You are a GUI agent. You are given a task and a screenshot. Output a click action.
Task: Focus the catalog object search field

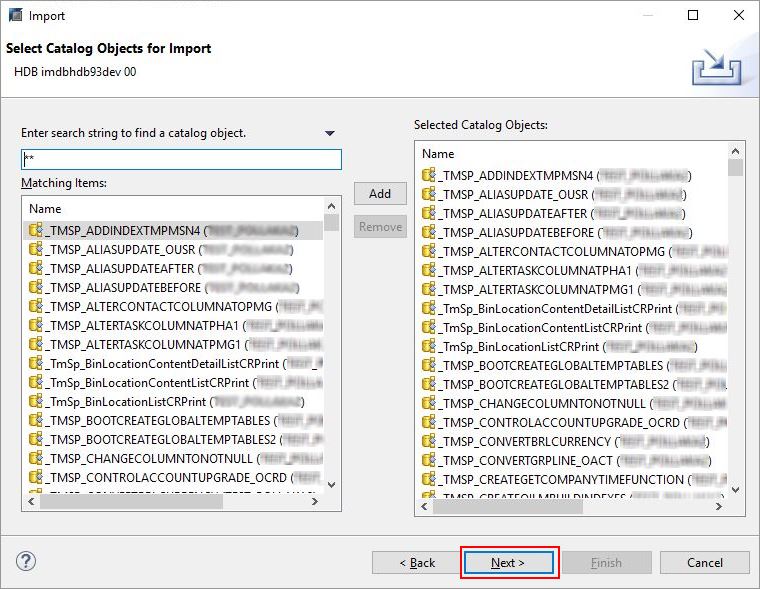coord(181,160)
